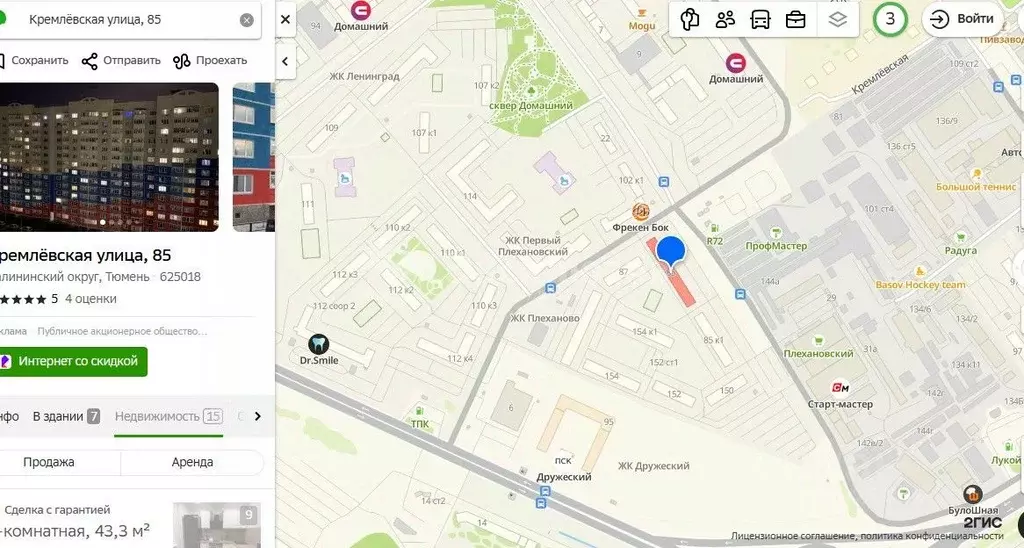Viewport: 1024px width, 548px height.
Task: Select the Продажа option
Action: [x=49, y=462]
